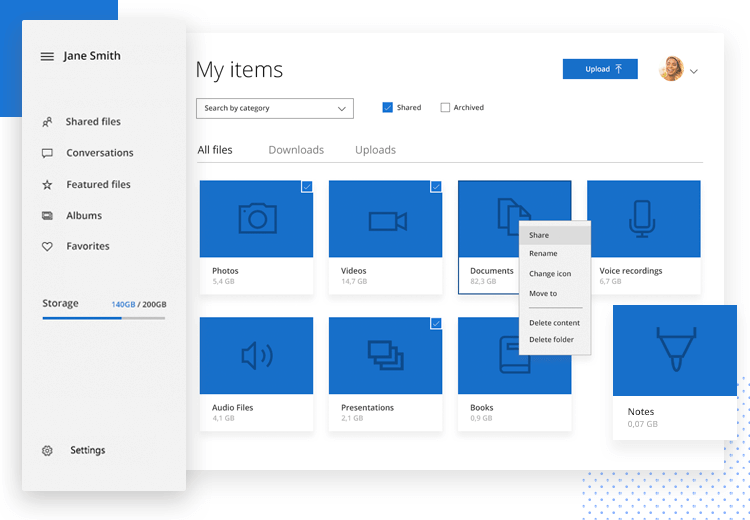Uncheck the Videos folder selection checkbox
The image size is (750, 520).
[436, 187]
